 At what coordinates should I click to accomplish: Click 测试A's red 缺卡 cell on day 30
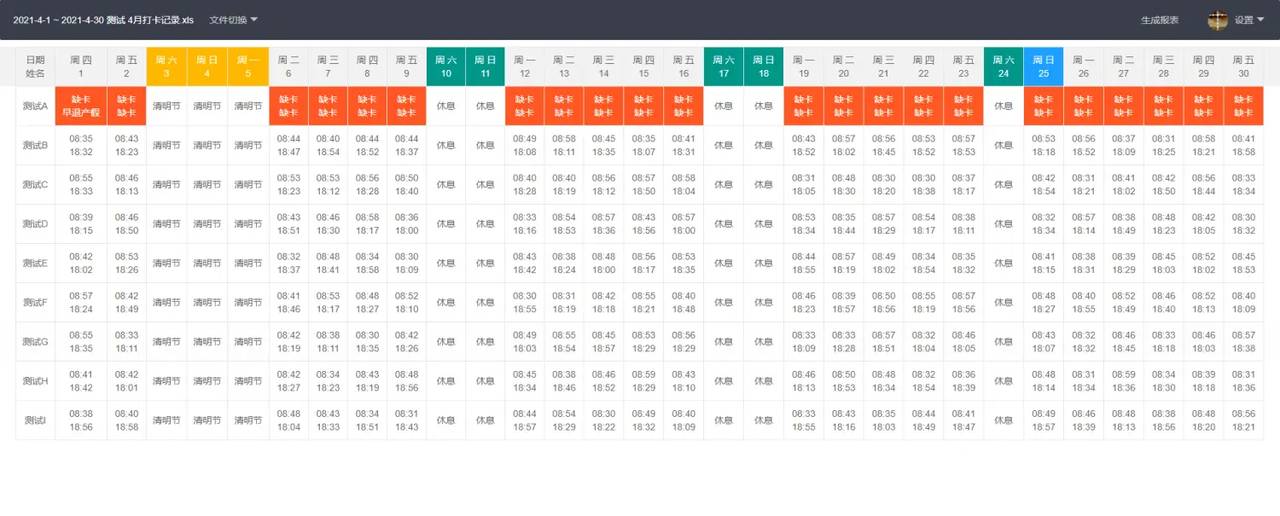(x=1244, y=106)
